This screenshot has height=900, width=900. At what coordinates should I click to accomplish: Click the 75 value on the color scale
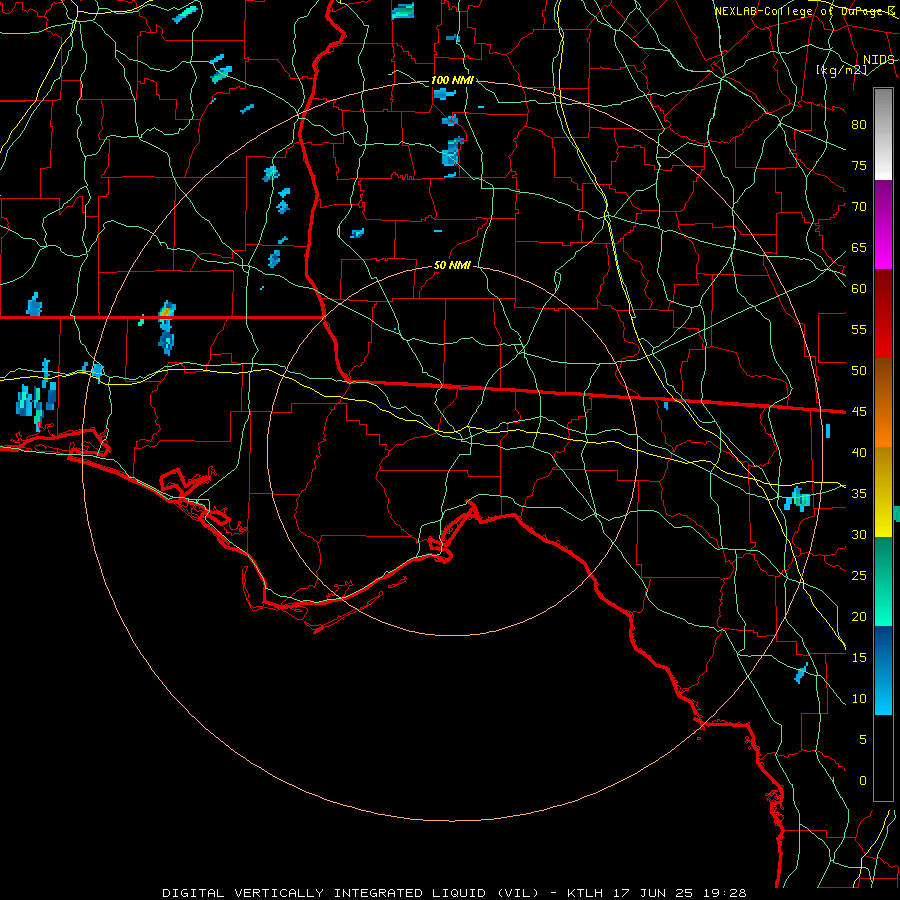(859, 165)
